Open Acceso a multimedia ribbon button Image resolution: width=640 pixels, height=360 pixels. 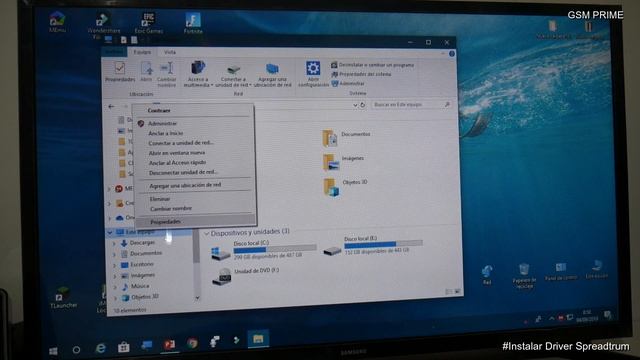coord(198,73)
